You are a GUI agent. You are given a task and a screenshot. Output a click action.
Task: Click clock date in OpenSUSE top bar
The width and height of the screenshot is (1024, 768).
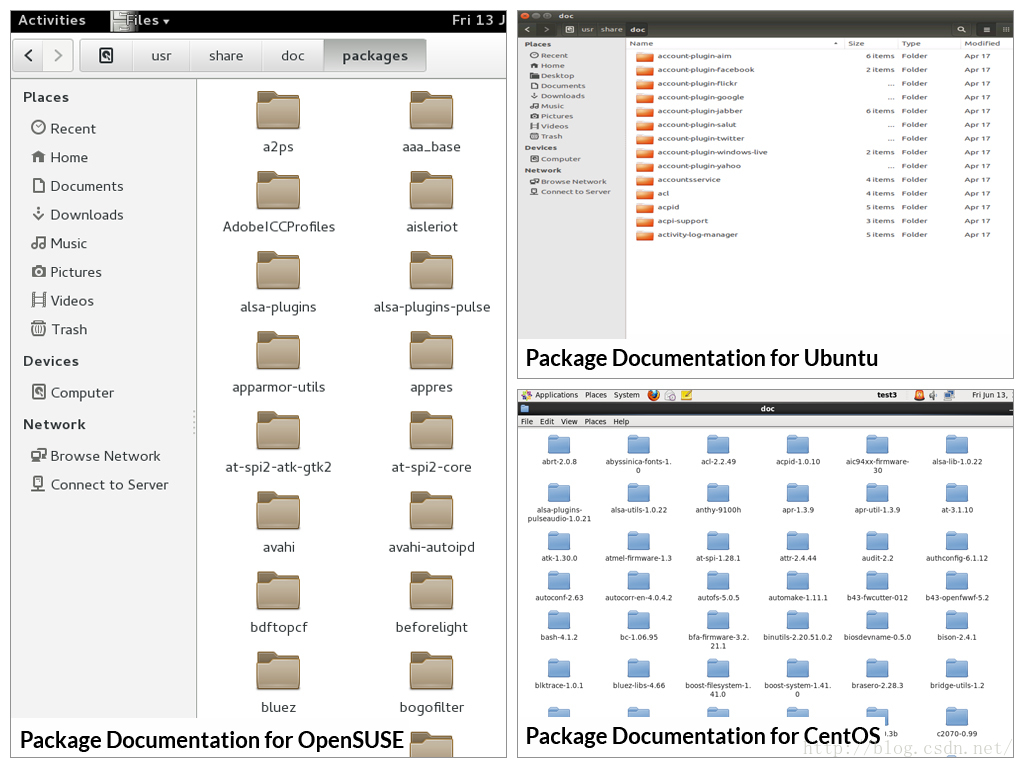[478, 20]
